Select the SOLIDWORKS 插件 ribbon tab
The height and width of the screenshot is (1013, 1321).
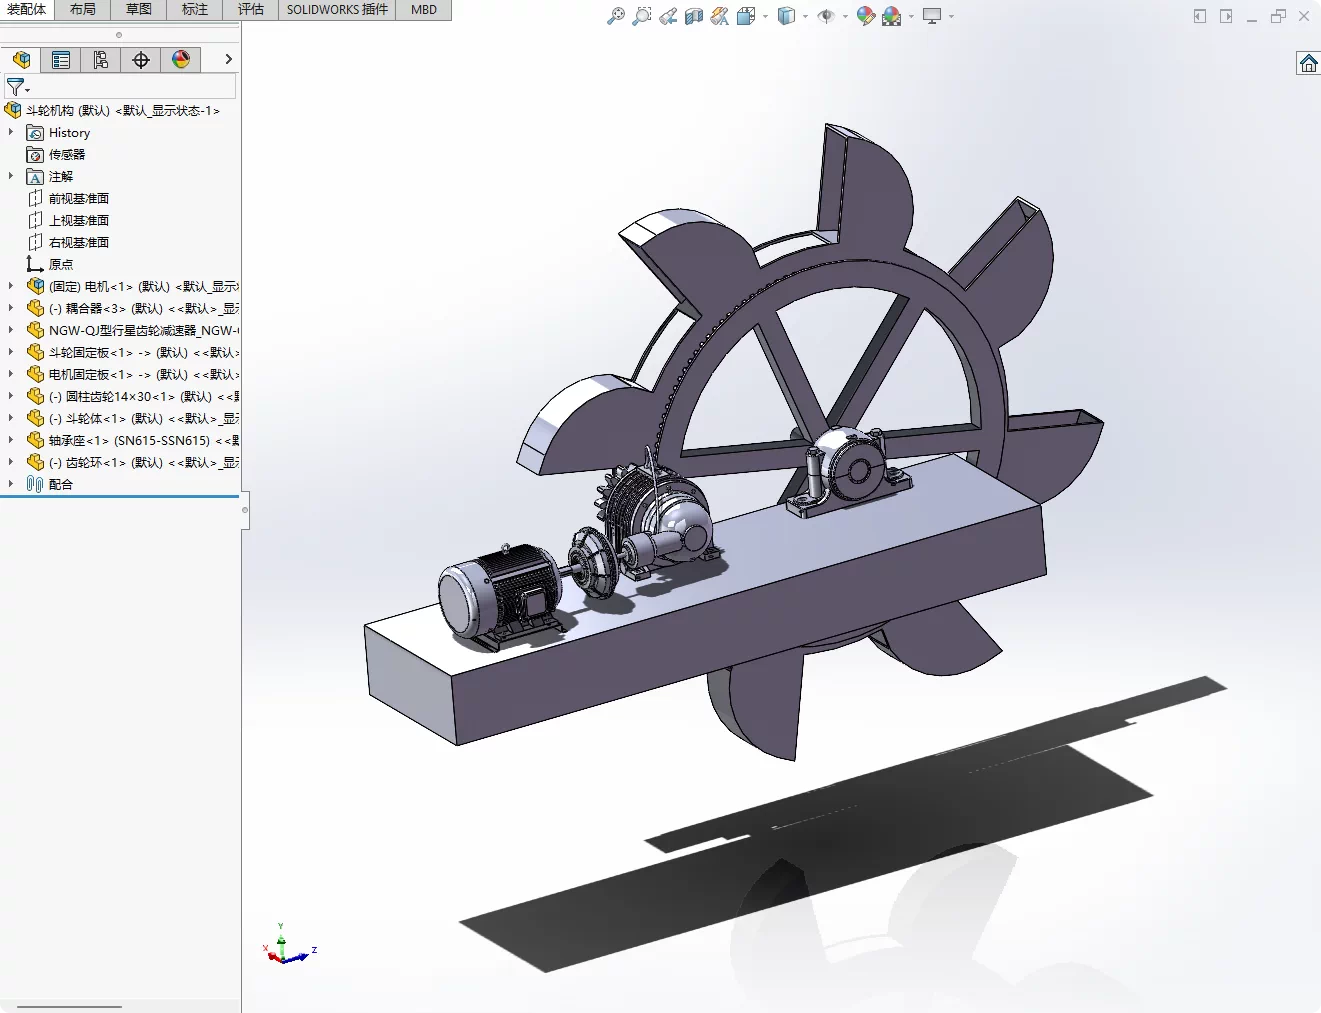pos(337,9)
